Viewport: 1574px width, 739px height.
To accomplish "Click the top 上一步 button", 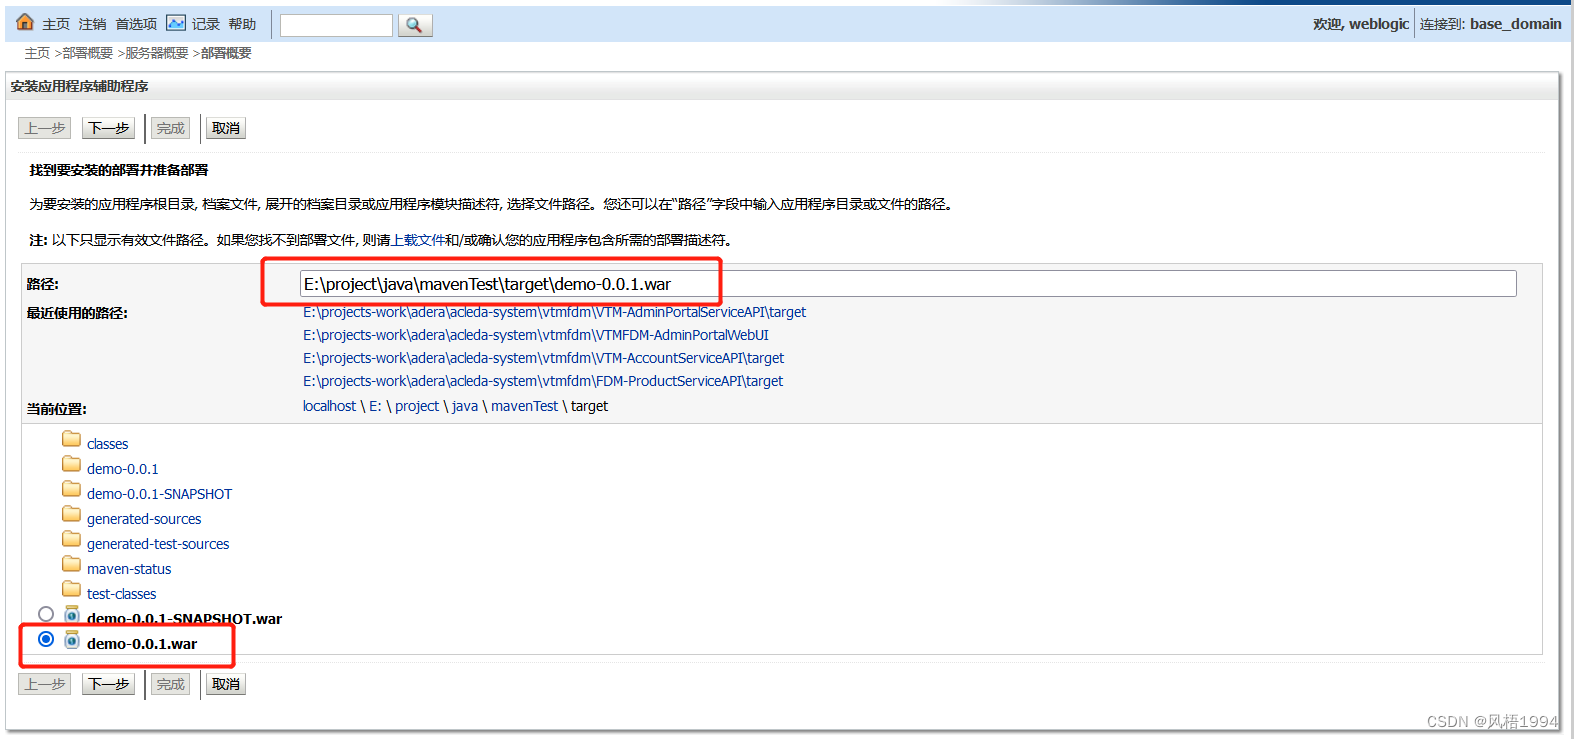I will [x=44, y=128].
